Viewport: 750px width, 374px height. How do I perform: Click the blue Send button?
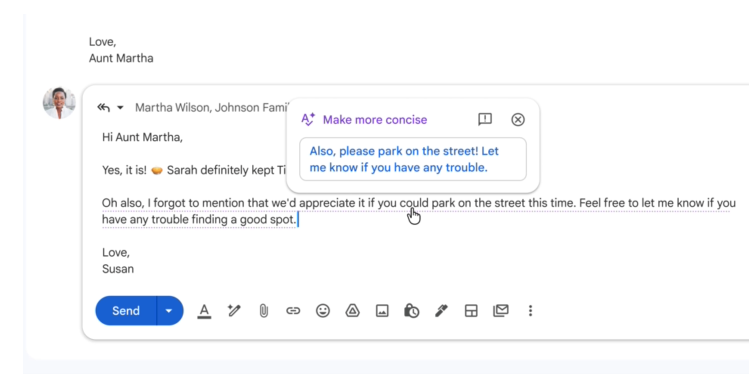(x=126, y=311)
